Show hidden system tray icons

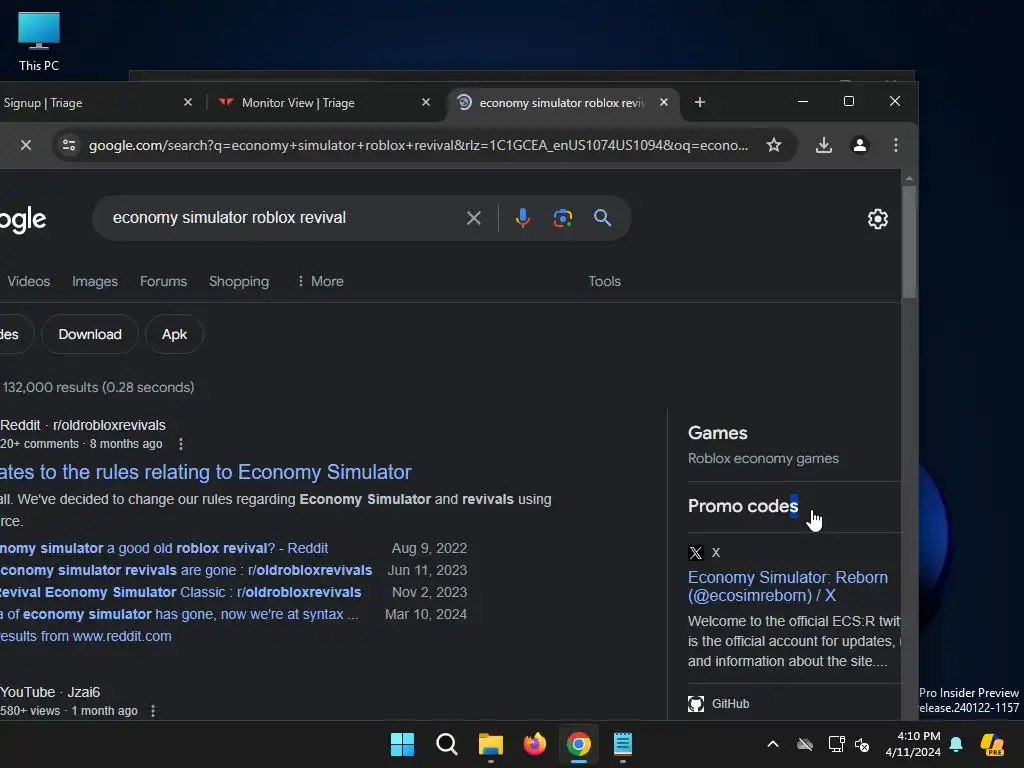point(773,744)
